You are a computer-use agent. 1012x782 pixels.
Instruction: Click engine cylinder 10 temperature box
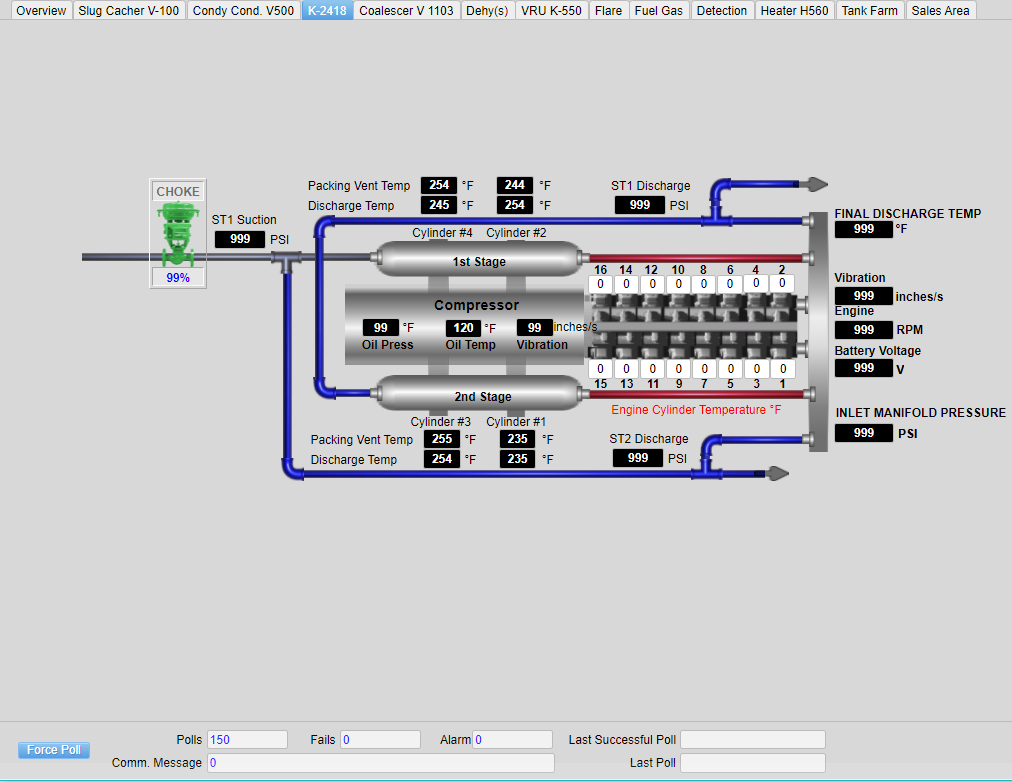[678, 283]
